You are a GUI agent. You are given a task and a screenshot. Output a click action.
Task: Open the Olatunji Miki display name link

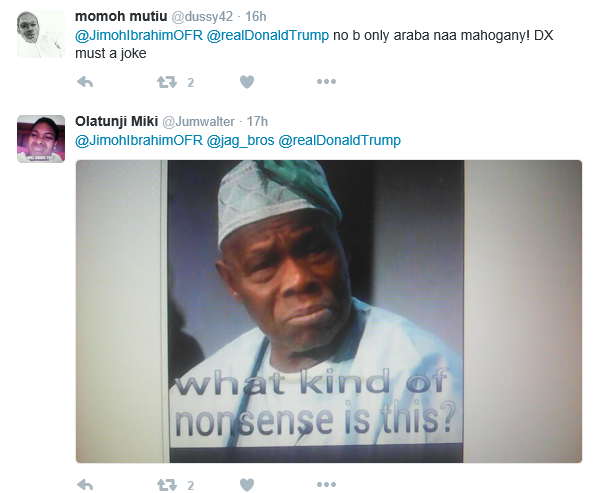(x=113, y=121)
